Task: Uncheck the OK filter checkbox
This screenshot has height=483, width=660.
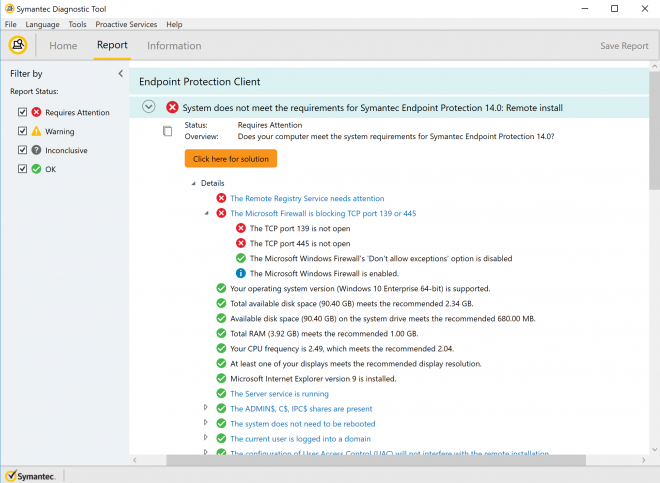Action: 22,169
